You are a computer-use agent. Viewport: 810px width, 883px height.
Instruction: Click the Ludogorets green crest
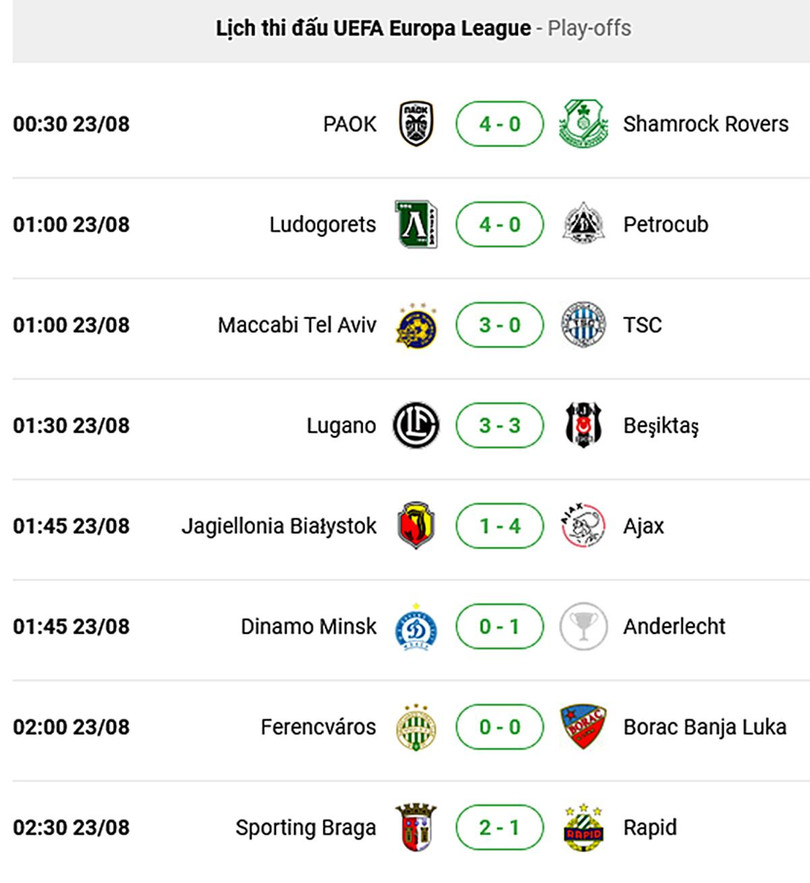(416, 224)
